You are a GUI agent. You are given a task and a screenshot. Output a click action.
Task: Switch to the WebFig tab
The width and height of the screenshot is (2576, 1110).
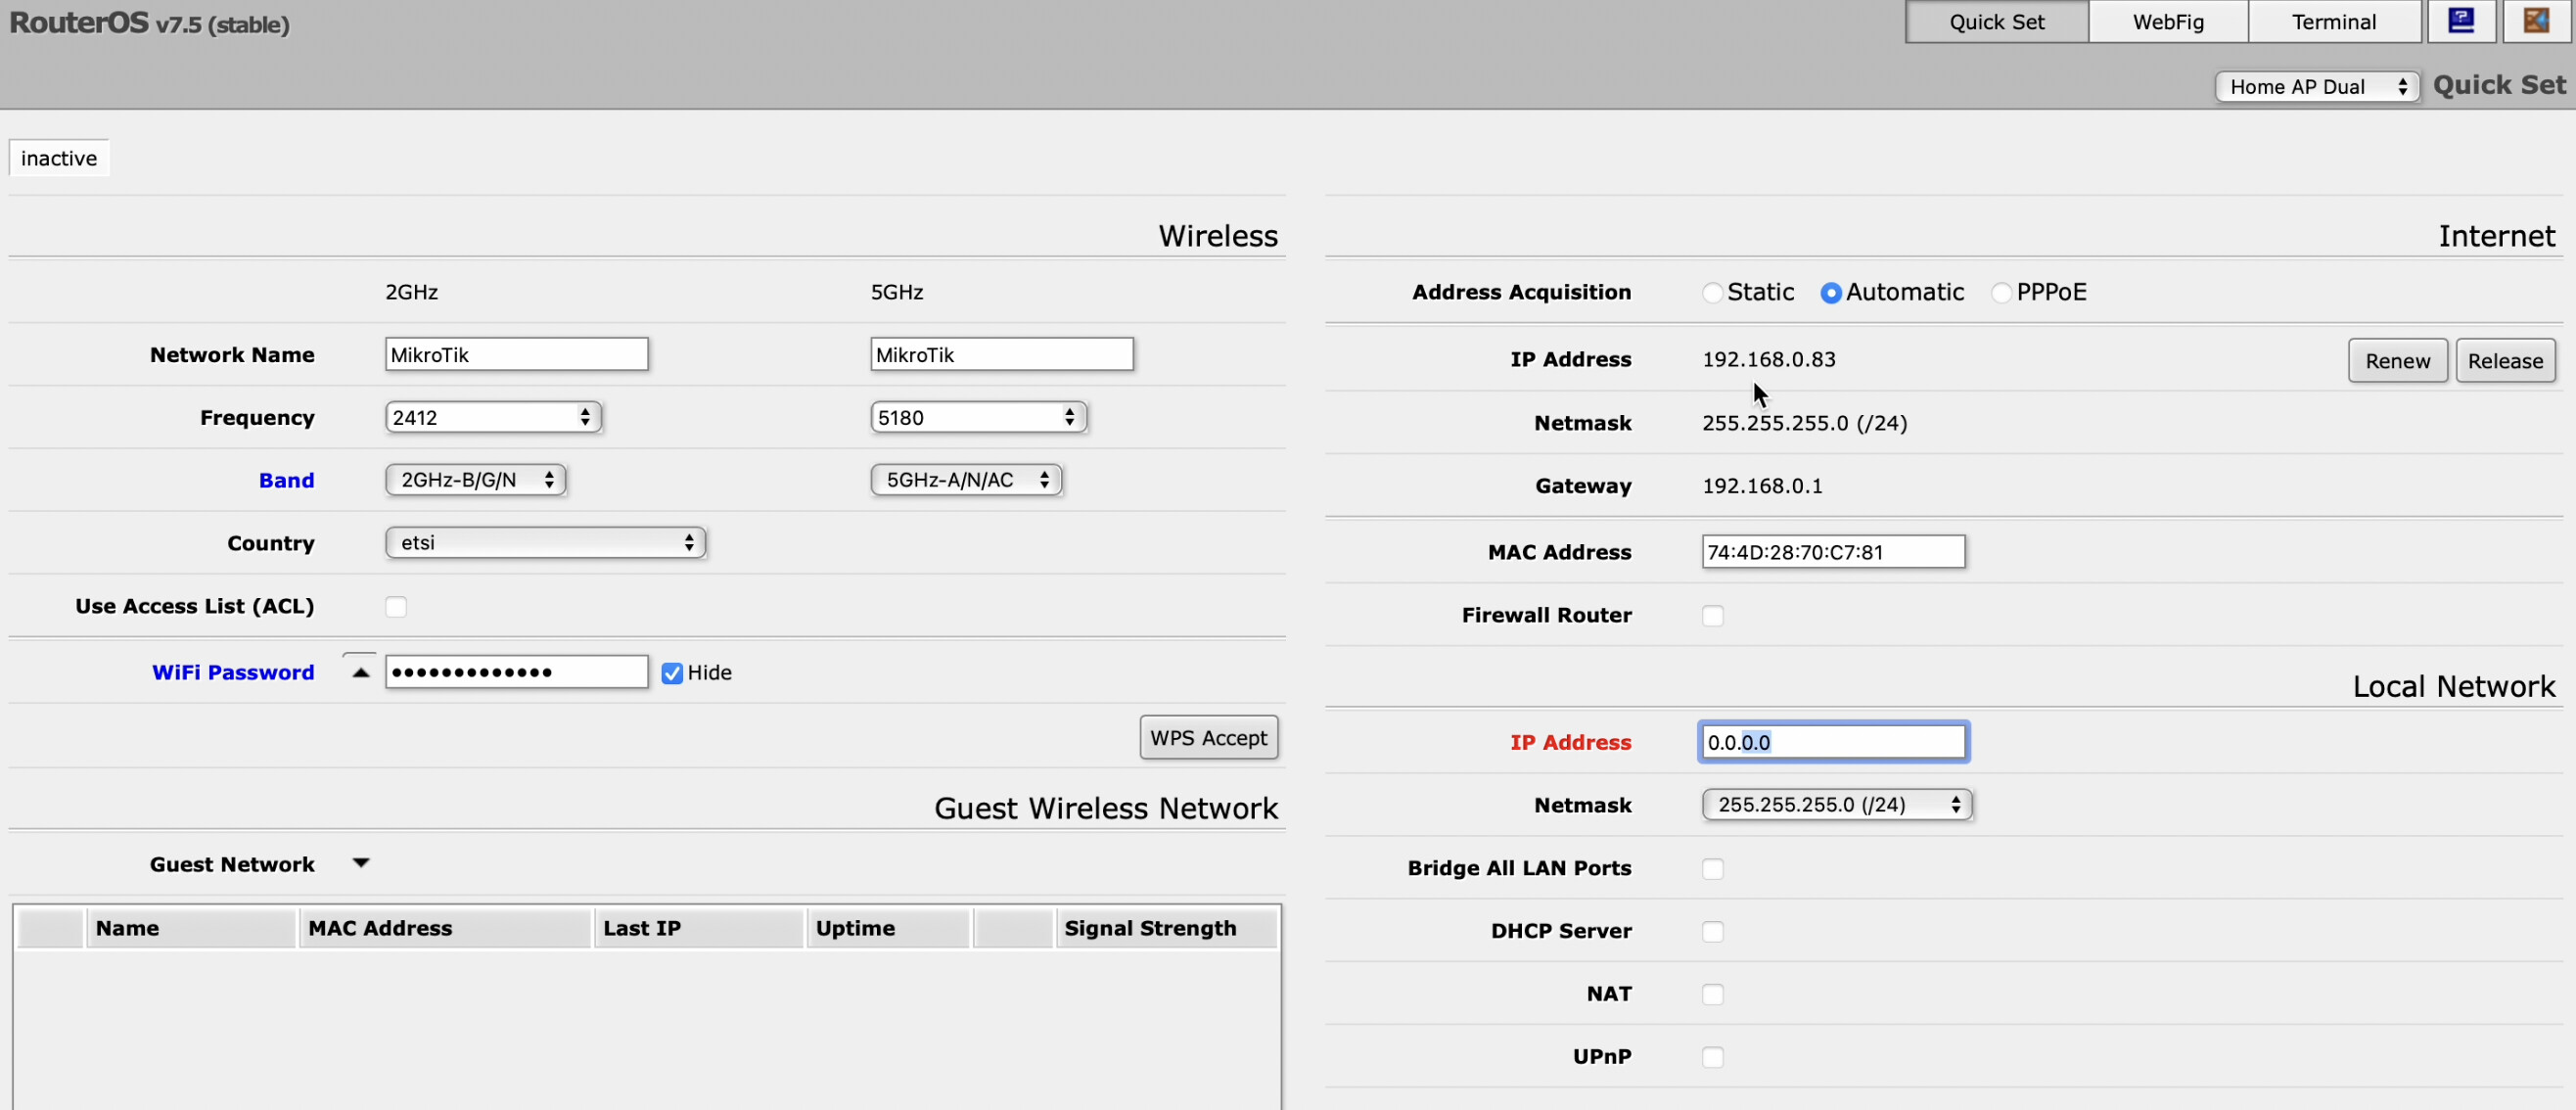click(x=2167, y=22)
